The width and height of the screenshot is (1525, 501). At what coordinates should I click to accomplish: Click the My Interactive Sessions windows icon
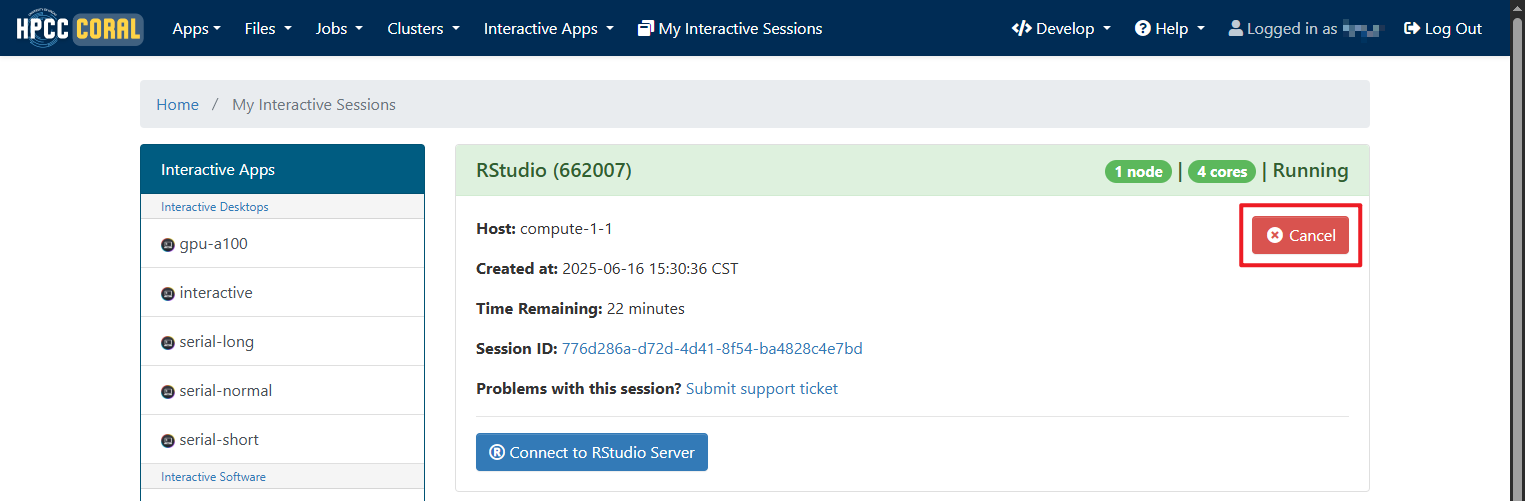[x=646, y=29]
